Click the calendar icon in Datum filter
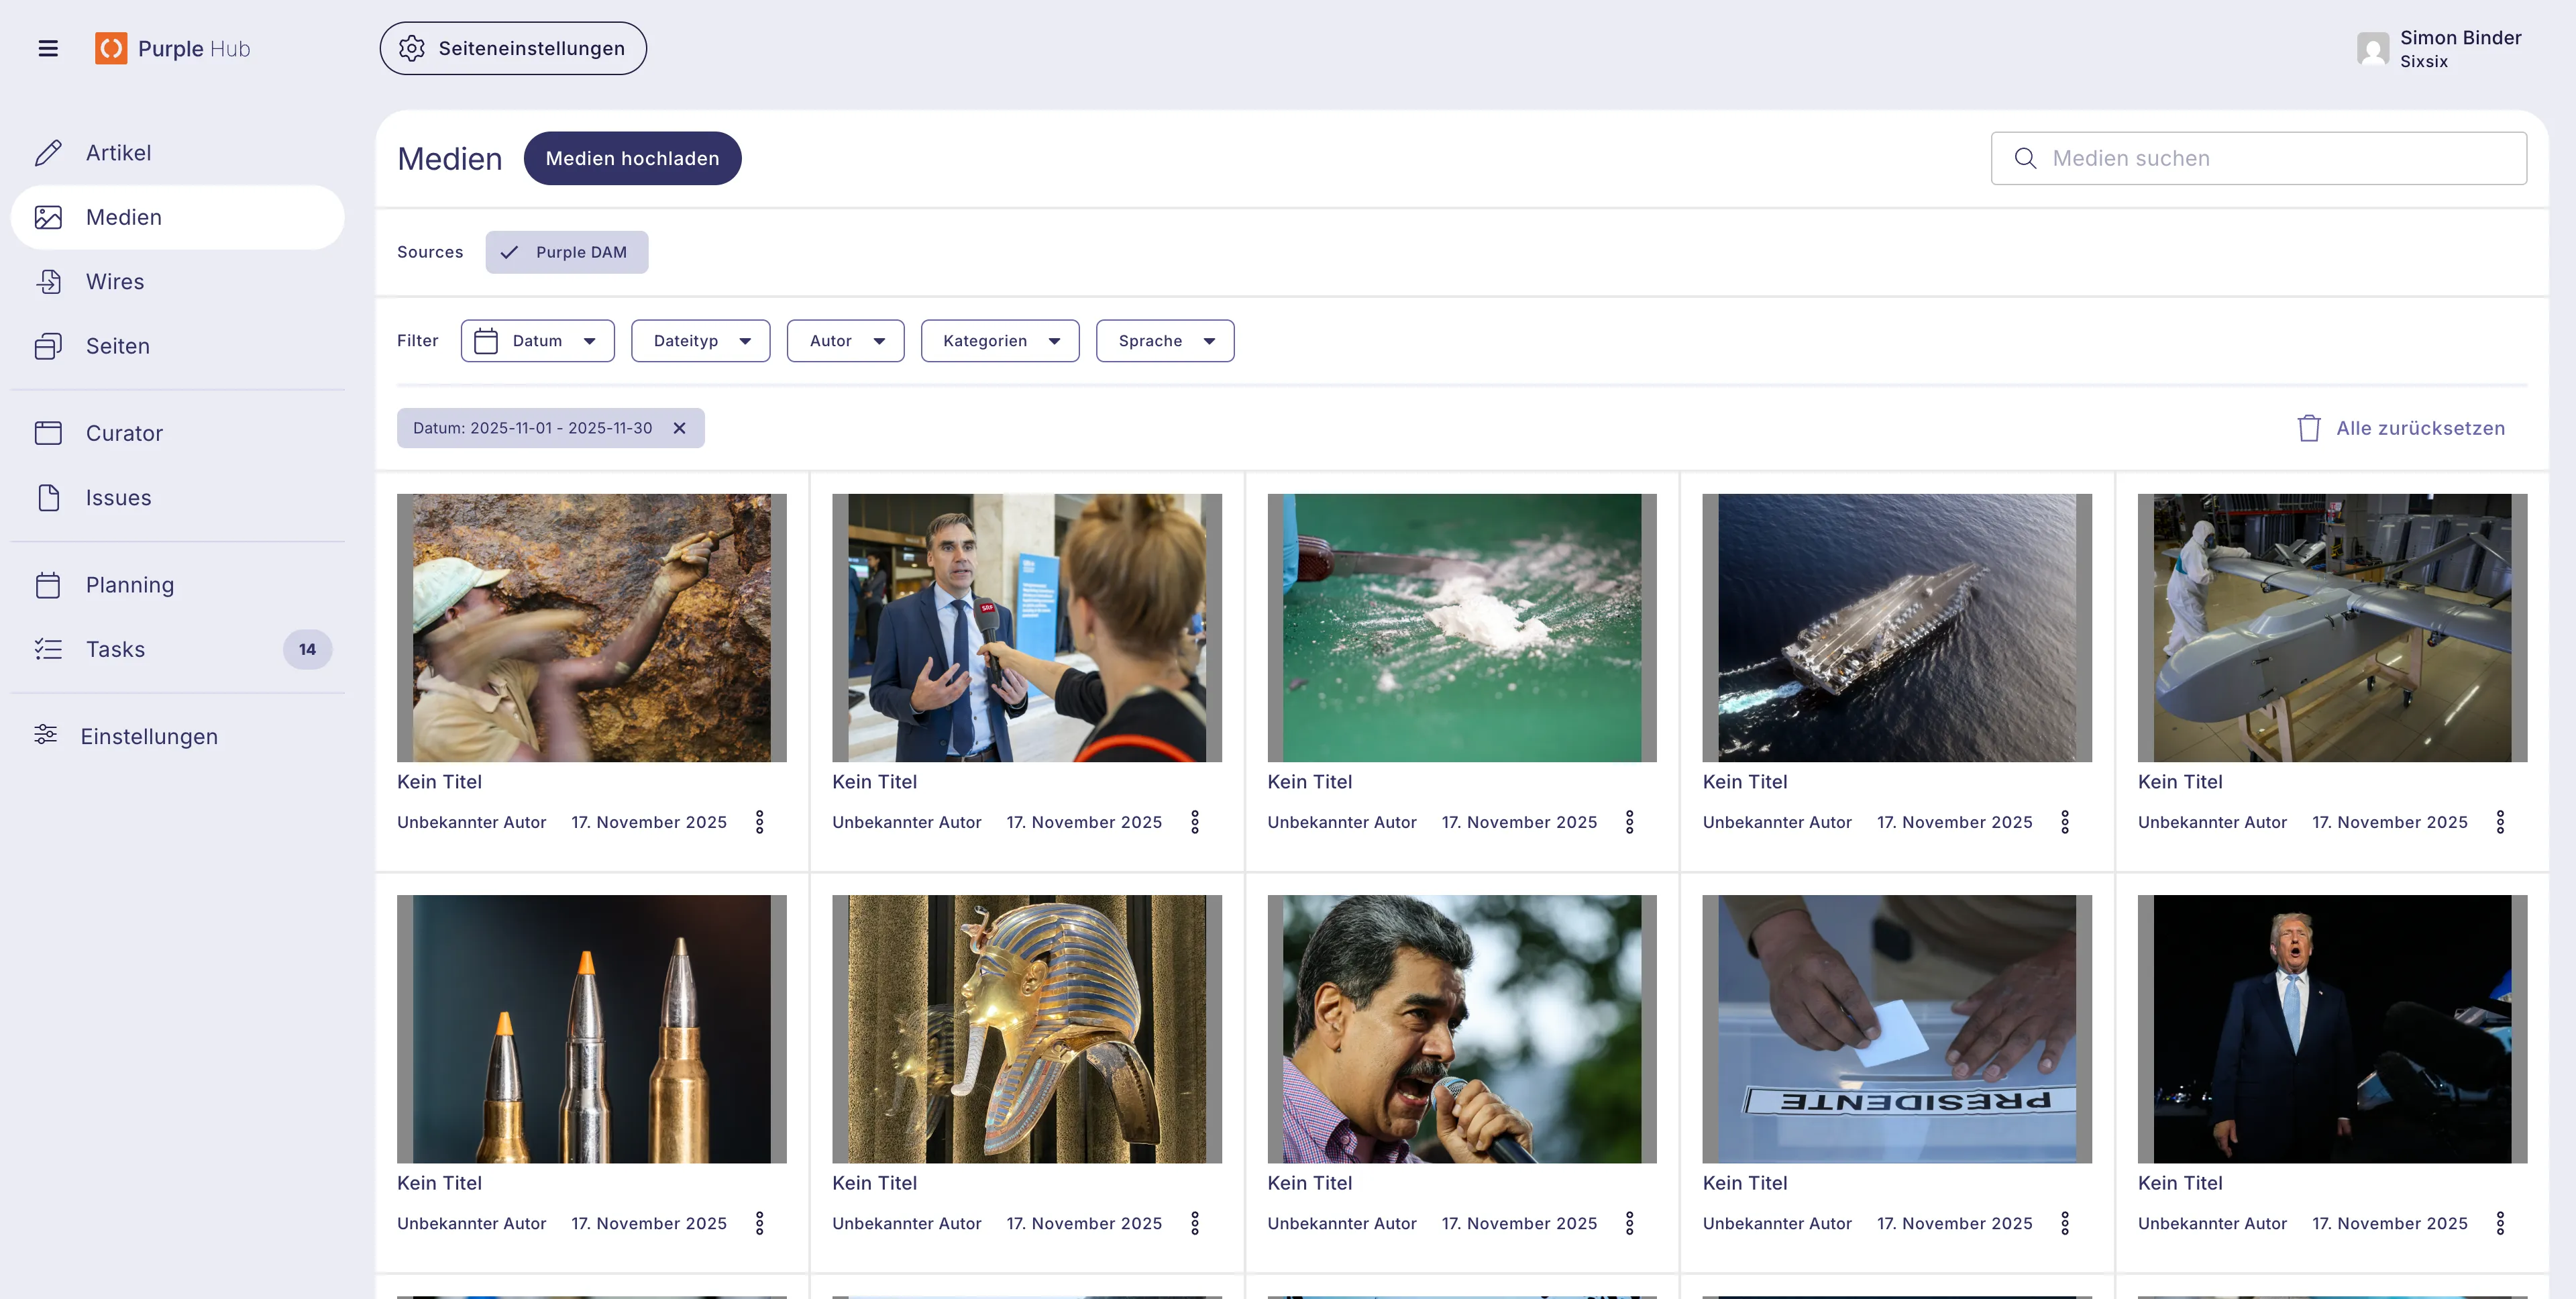This screenshot has width=2576, height=1299. pos(486,341)
